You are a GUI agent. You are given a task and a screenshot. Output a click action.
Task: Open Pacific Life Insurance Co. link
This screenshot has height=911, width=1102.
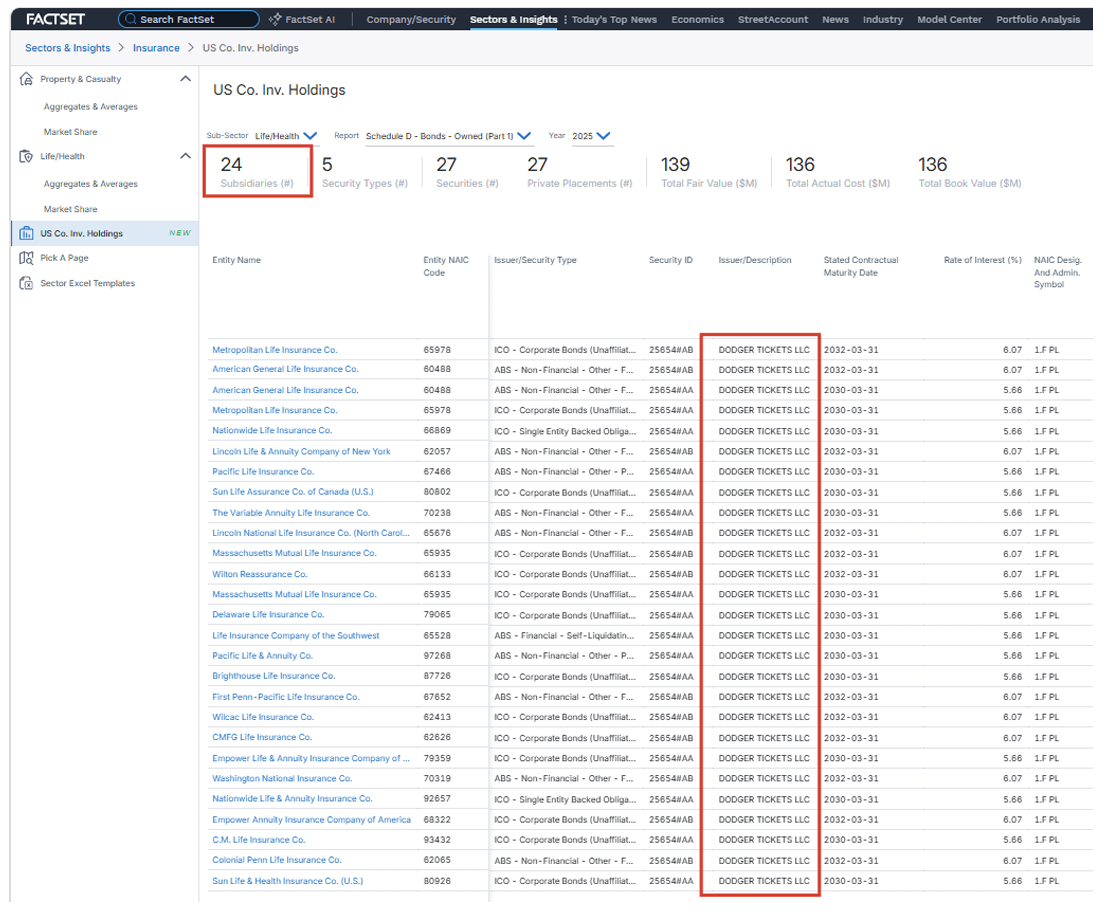point(263,472)
